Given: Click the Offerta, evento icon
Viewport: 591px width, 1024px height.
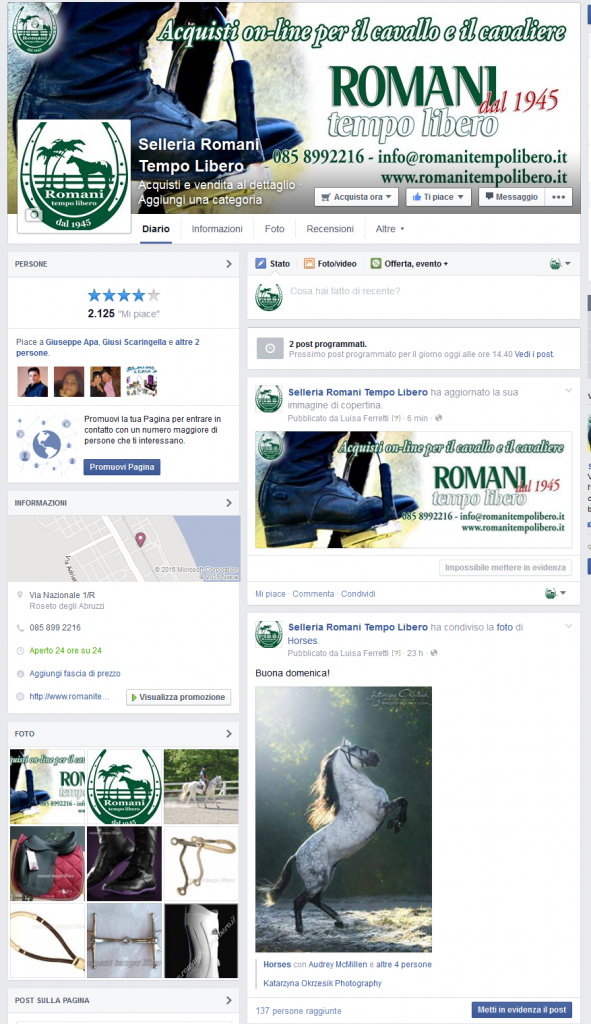Looking at the screenshot, I should [x=376, y=264].
